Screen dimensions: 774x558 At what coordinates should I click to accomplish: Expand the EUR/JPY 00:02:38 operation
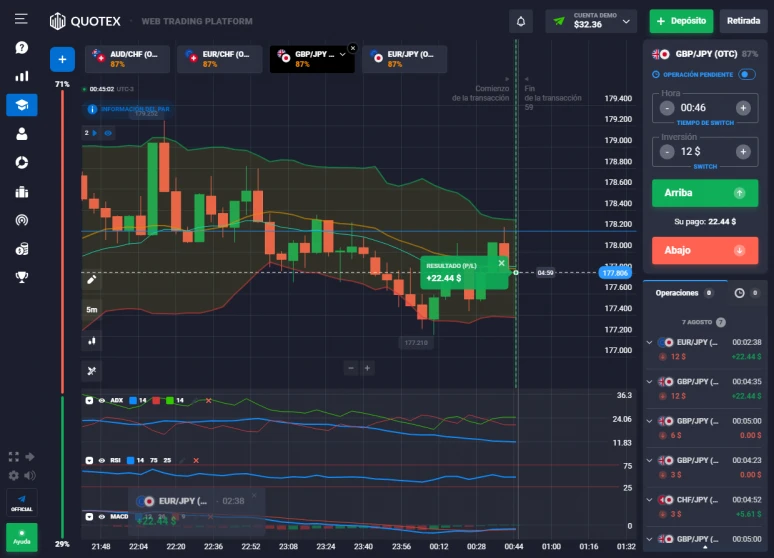pos(649,342)
